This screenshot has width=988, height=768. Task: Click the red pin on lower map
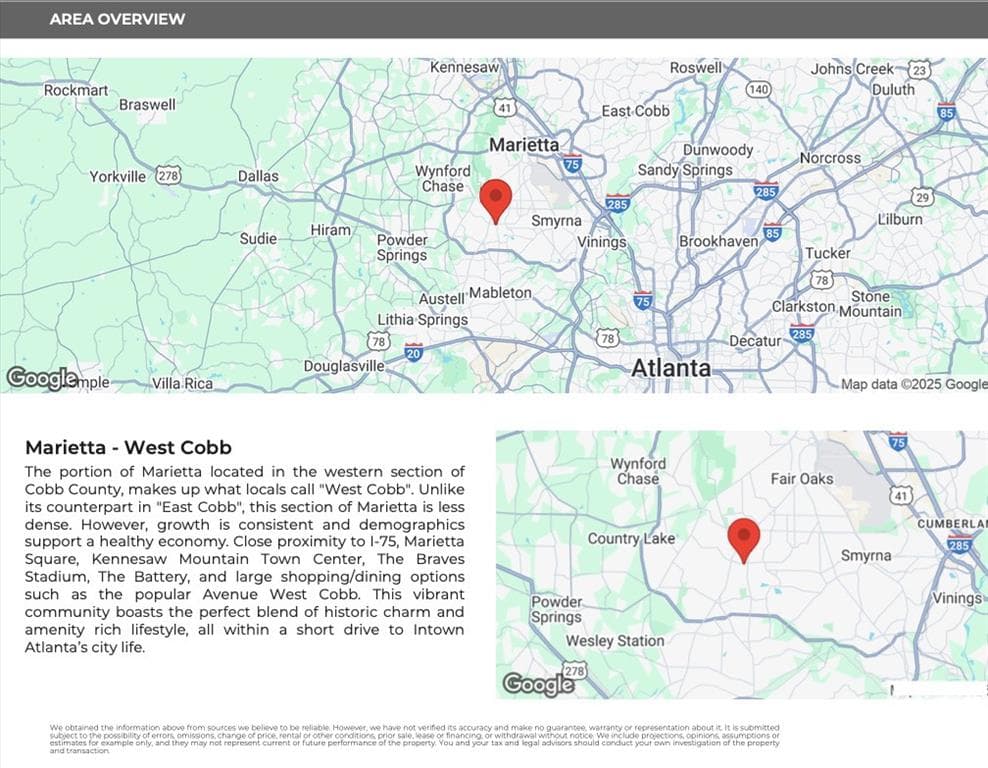click(x=744, y=541)
